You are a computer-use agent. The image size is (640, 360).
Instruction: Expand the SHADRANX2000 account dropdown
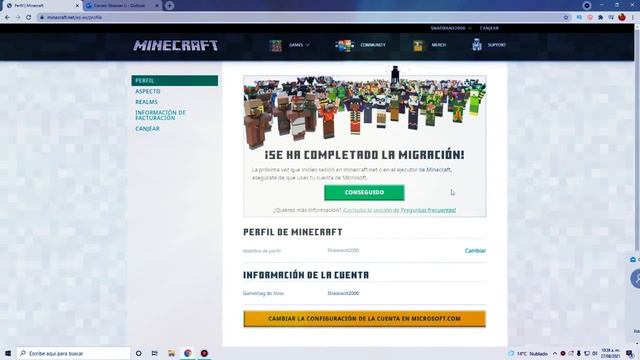(451, 28)
